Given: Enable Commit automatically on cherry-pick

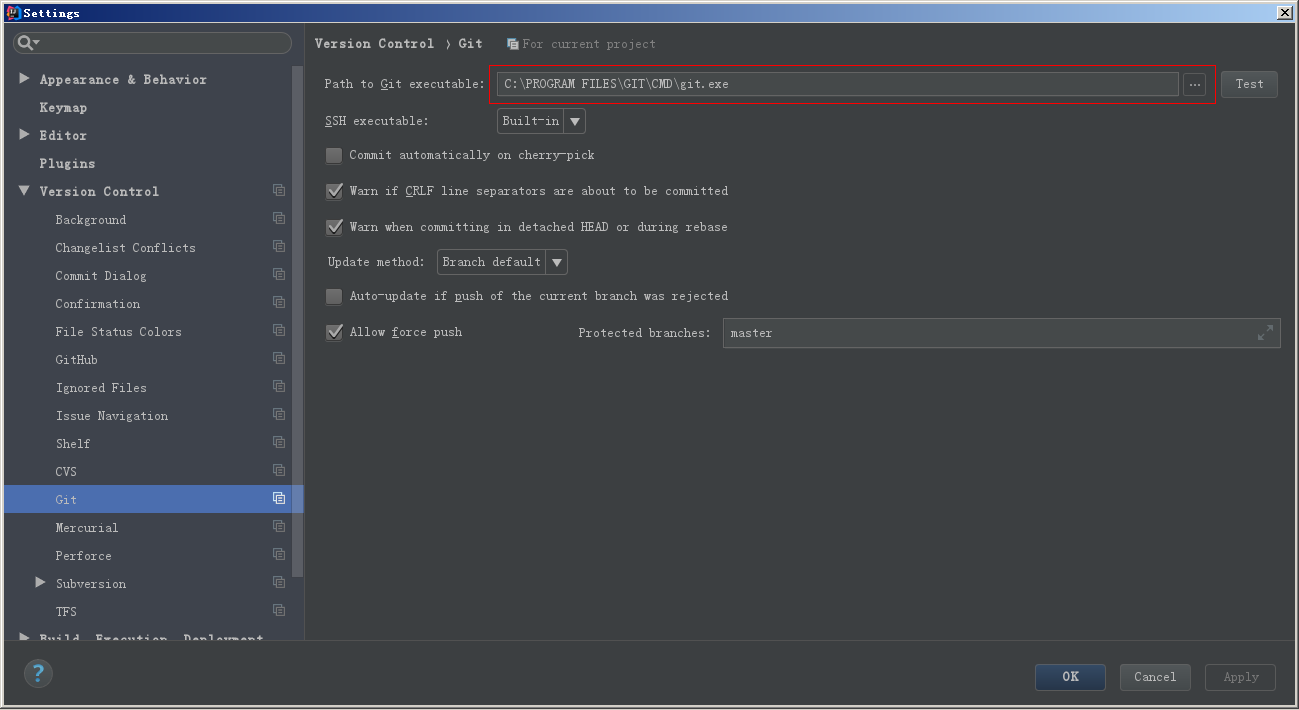Looking at the screenshot, I should 334,155.
